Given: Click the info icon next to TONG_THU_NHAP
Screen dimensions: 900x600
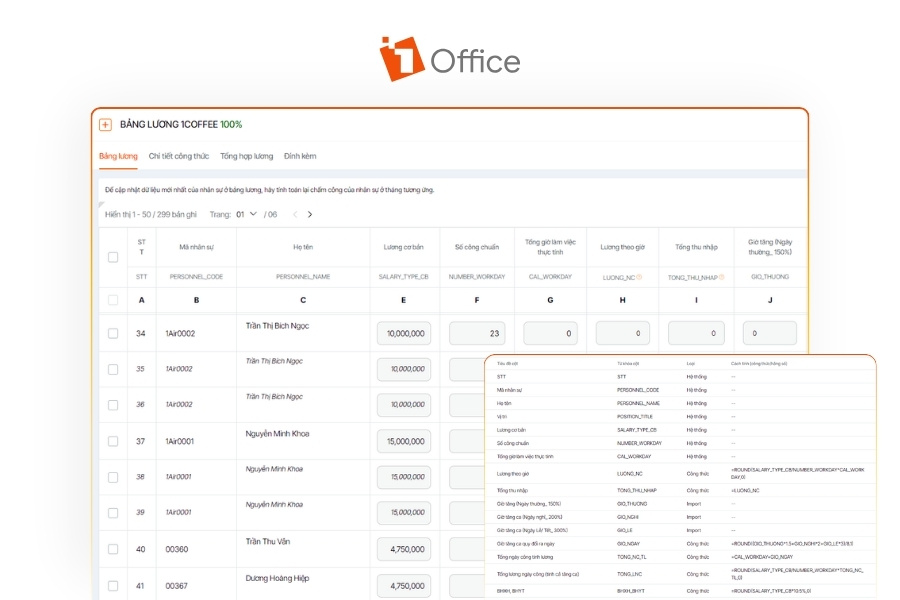Looking at the screenshot, I should 721,277.
